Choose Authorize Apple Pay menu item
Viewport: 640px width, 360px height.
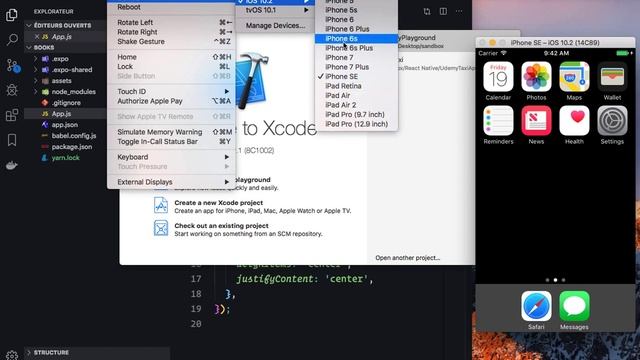pos(171,101)
